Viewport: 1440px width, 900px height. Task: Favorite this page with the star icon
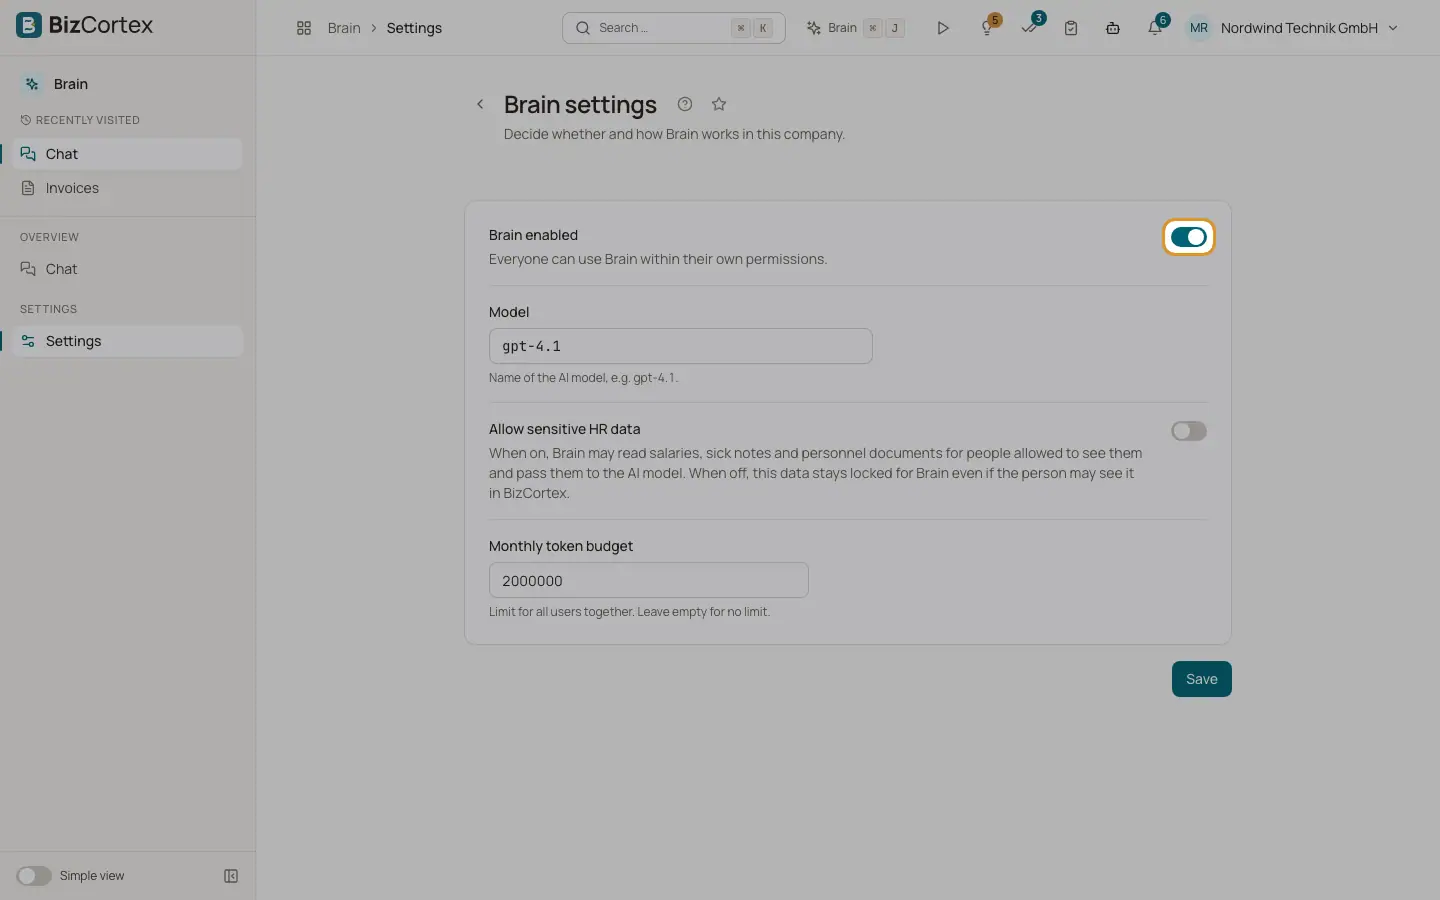tap(719, 104)
